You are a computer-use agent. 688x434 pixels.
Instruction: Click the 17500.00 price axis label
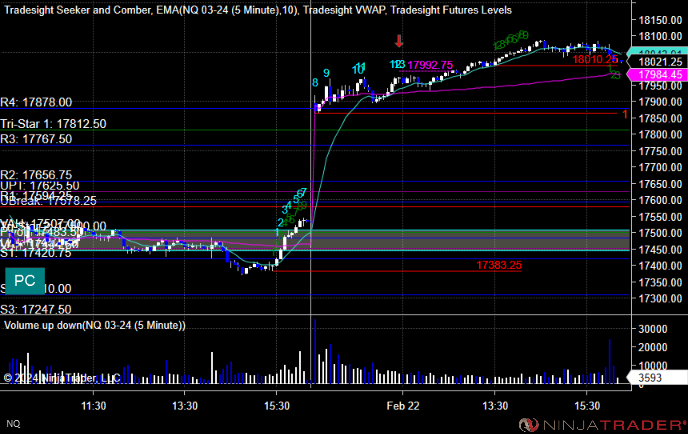coord(660,233)
